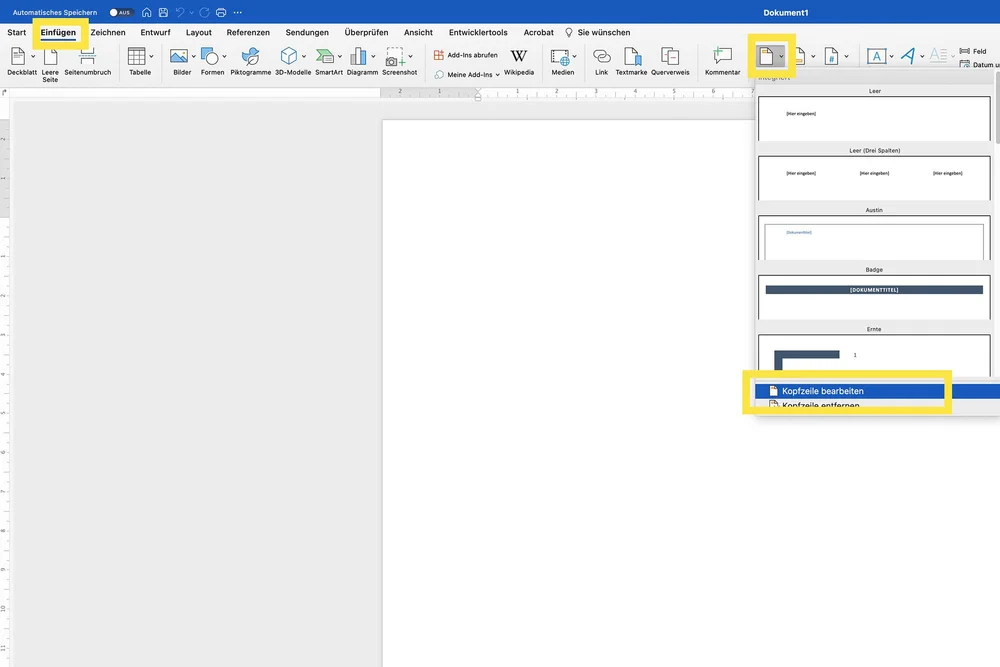Choose the Leer (Drei Spalten) header template

pos(874,178)
